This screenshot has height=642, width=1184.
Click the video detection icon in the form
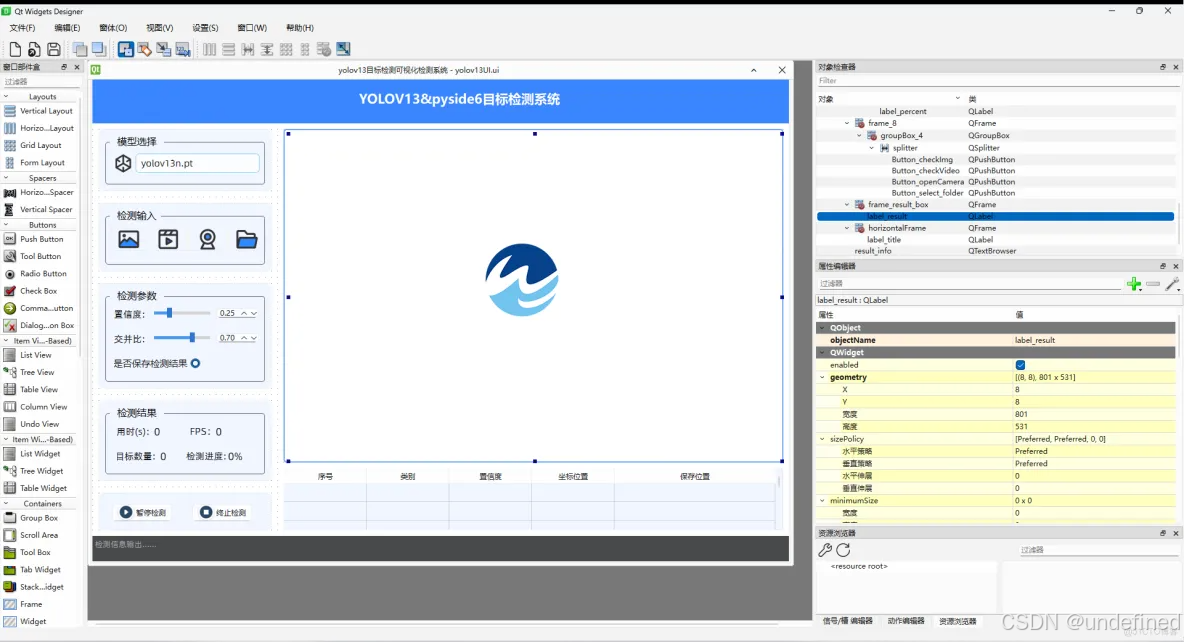coord(168,239)
